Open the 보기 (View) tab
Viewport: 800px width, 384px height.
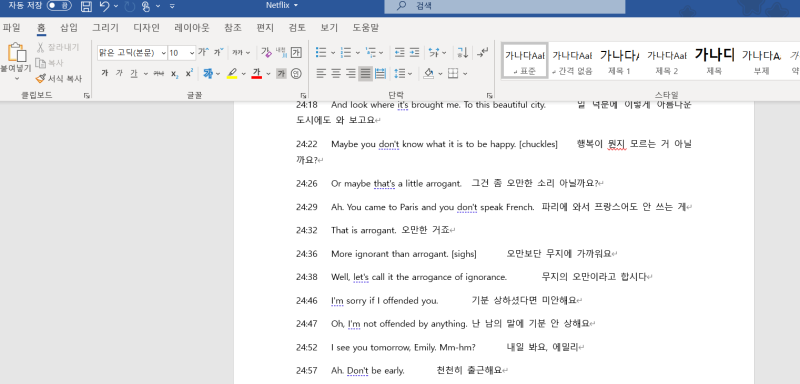[x=329, y=28]
